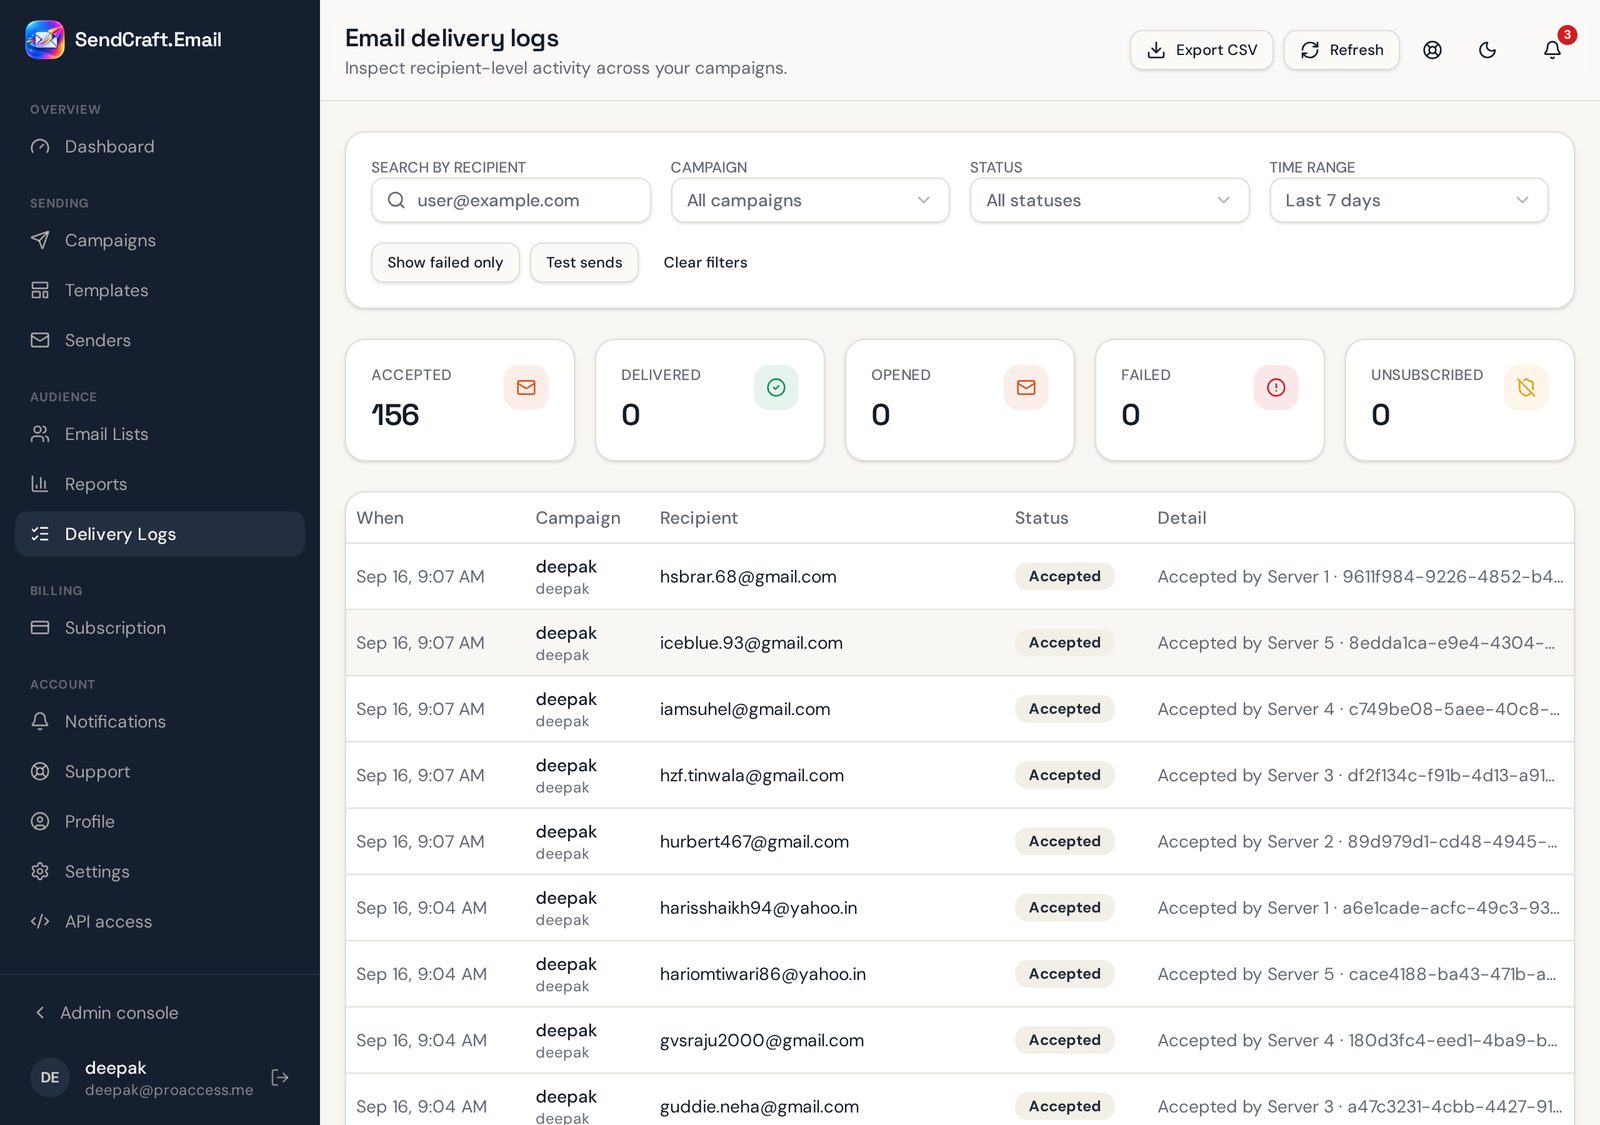Click the sign-out icon next to deepak
The height and width of the screenshot is (1125, 1600).
280,1077
